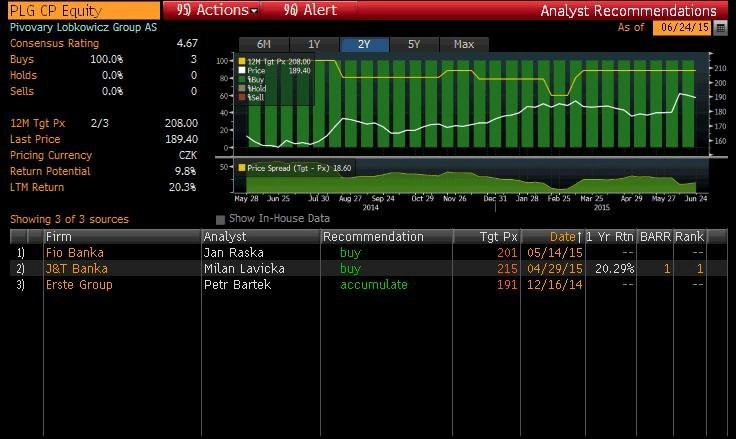Click the red %Sell legend swatch
The image size is (736, 439).
pyautogui.click(x=242, y=97)
